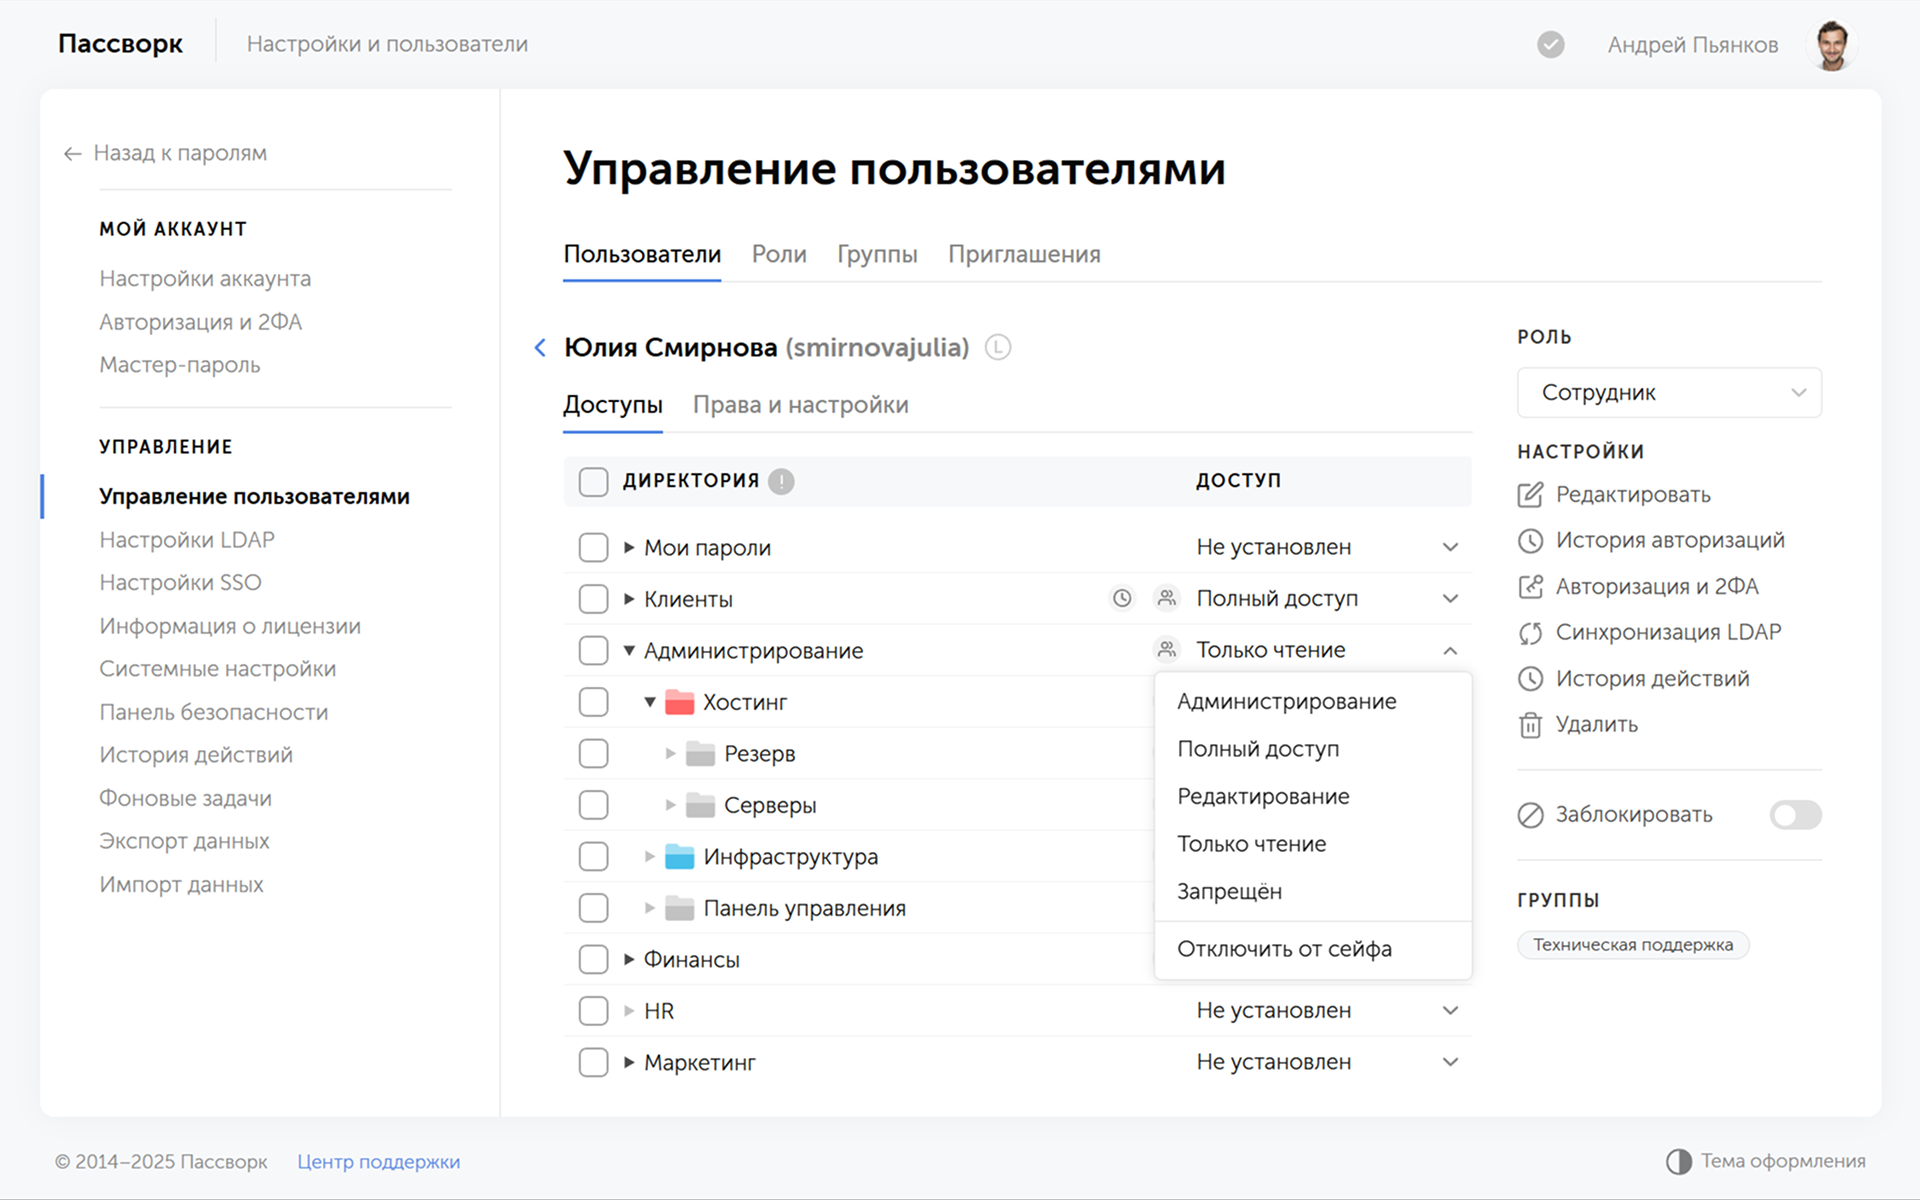This screenshot has width=1920, height=1200.
Task: Tick the select-all checkbox in ДИРЕКТОРИЯ header
Action: (593, 481)
